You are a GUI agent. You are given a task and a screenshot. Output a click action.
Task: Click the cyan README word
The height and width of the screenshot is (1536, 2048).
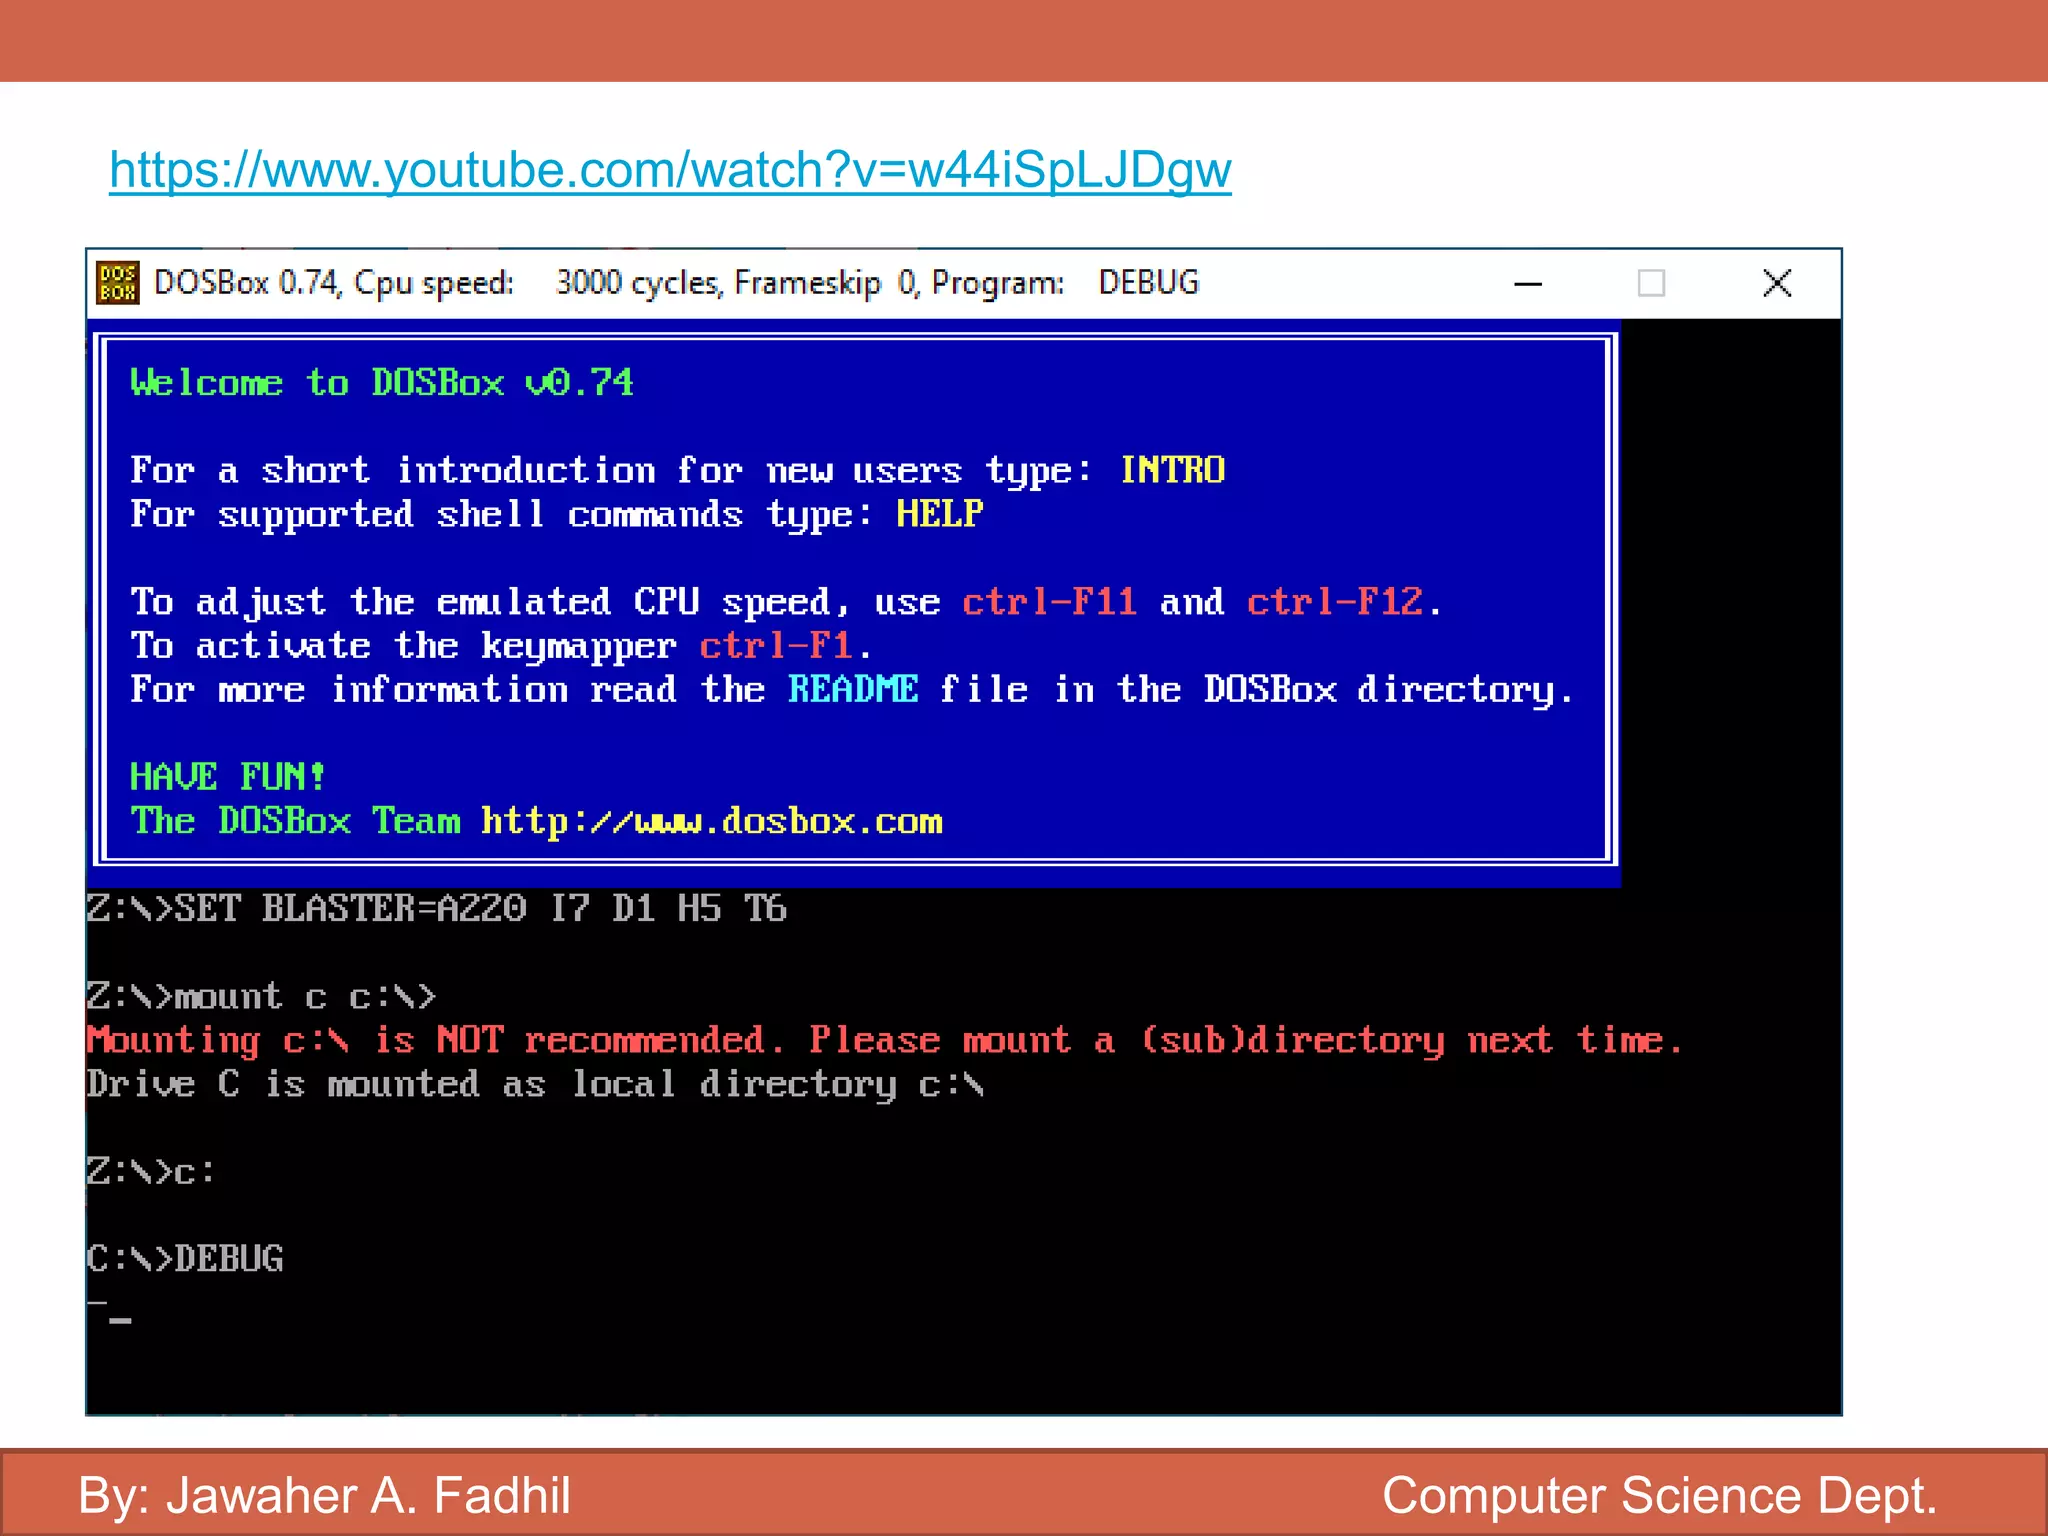click(852, 690)
